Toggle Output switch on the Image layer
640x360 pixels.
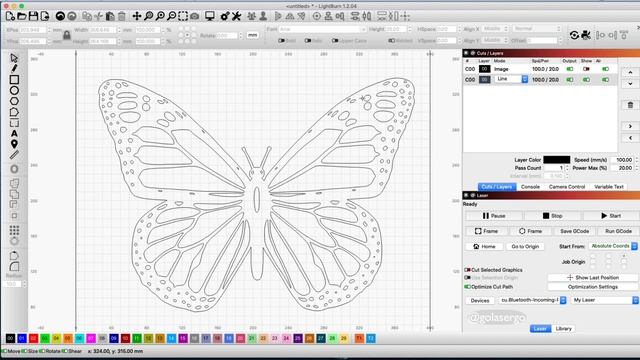click(570, 69)
